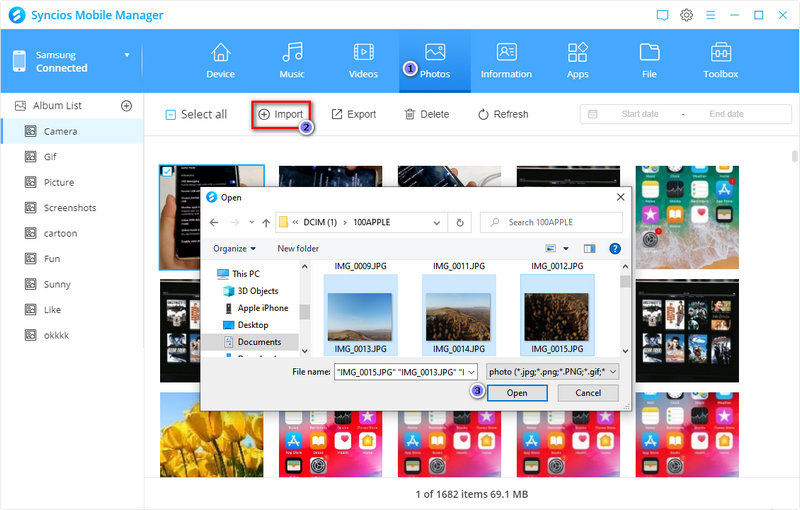Go to the Information tab

tap(506, 61)
